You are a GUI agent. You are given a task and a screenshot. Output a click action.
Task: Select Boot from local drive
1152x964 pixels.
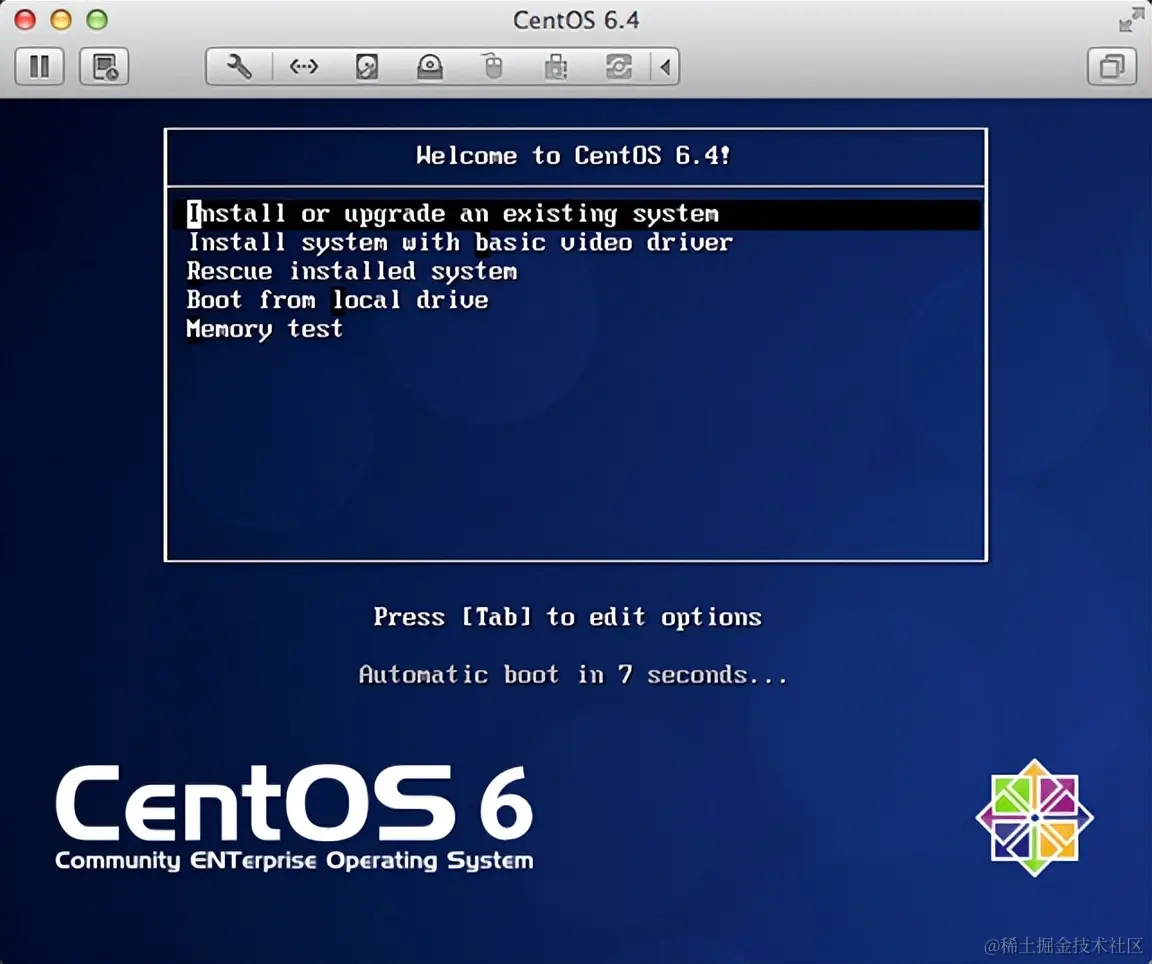tap(337, 300)
